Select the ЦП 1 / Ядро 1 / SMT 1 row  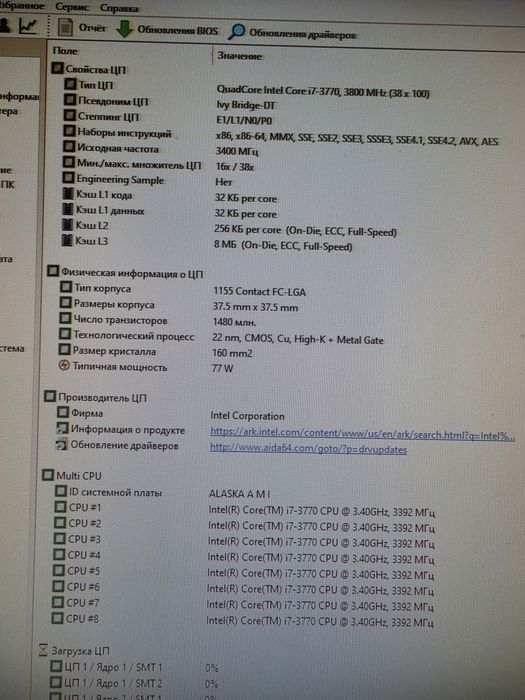[x=134, y=667]
